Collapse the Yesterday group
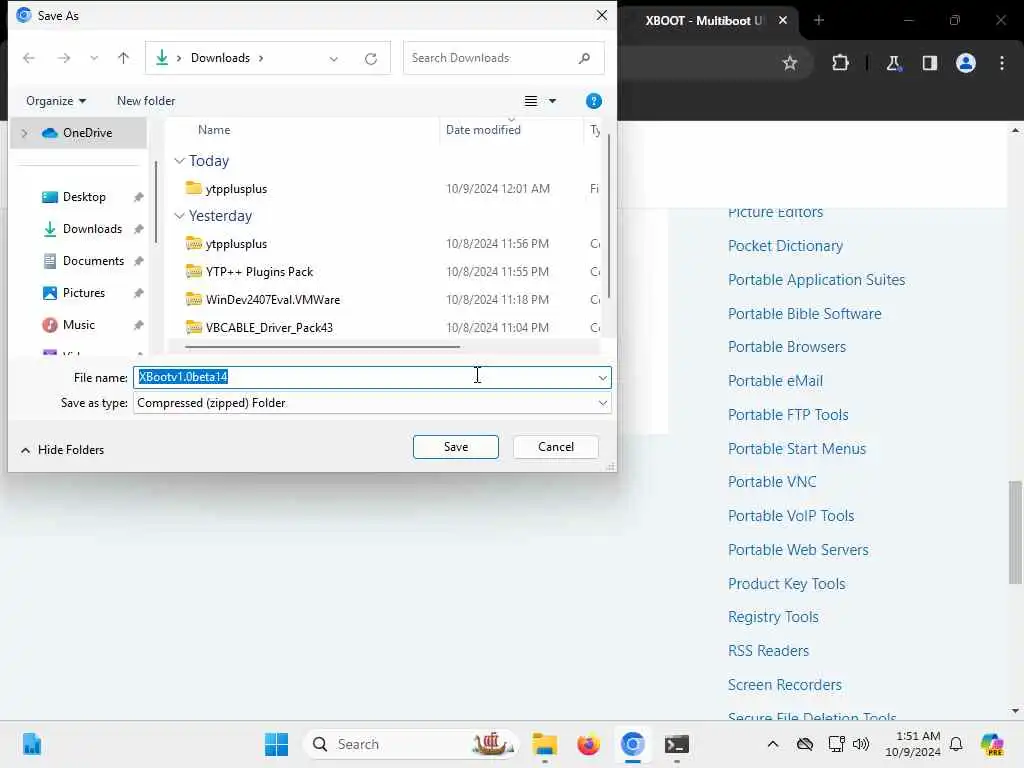 tap(180, 216)
